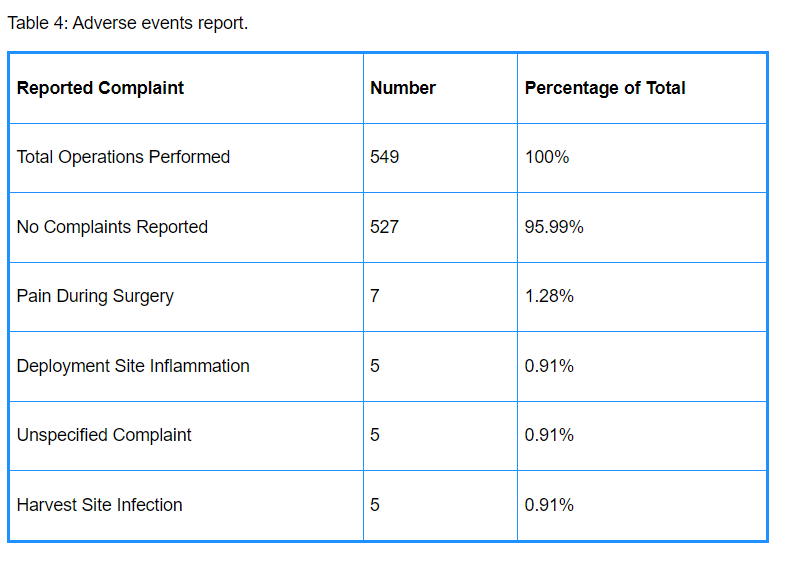Viewport: 789px width, 561px height.
Task: Click the "Percentage of Total" header cell
Action: coord(605,88)
